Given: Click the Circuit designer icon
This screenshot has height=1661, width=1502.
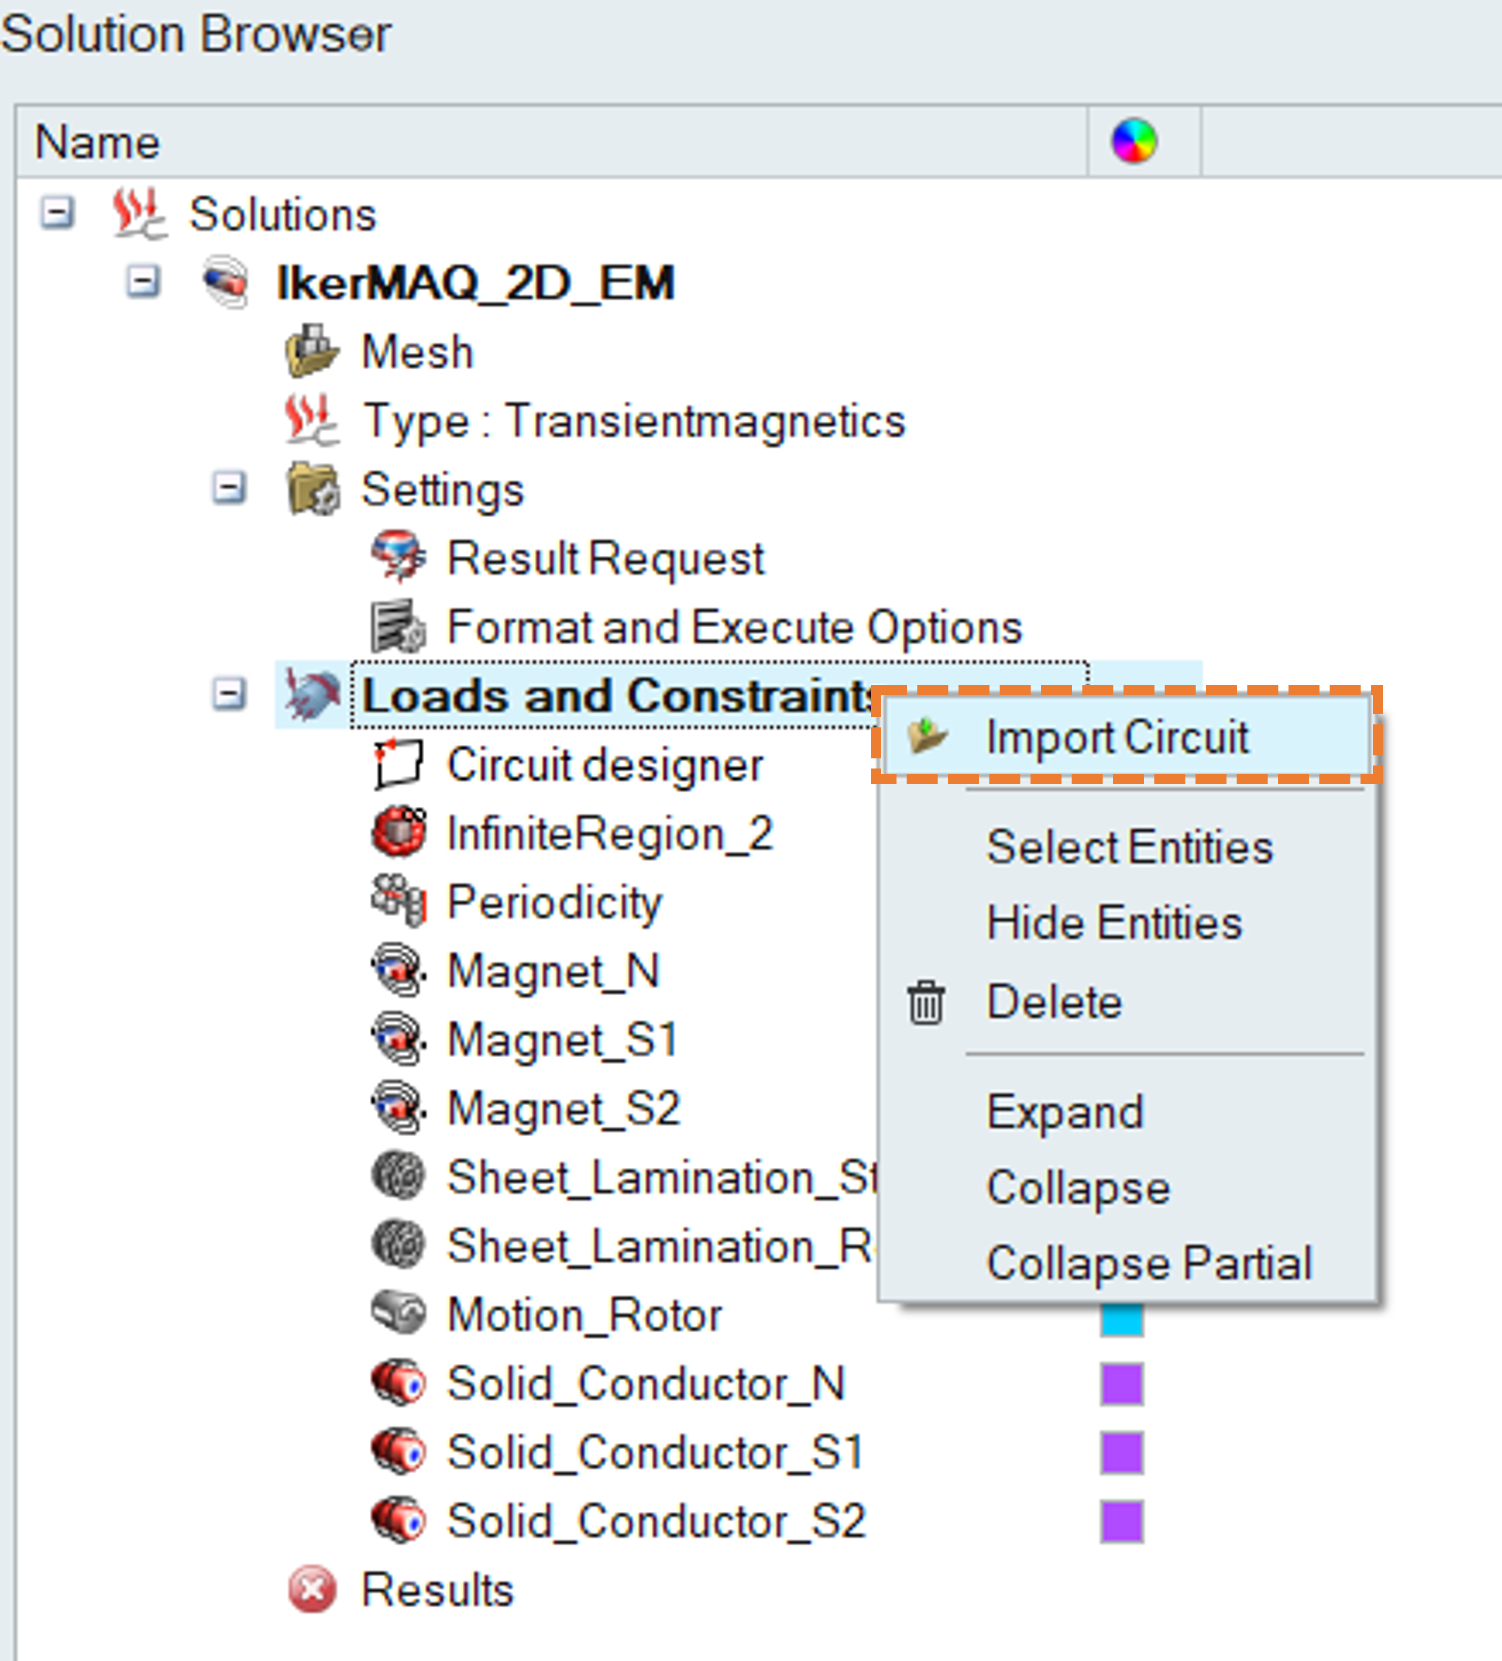Looking at the screenshot, I should pos(398,765).
